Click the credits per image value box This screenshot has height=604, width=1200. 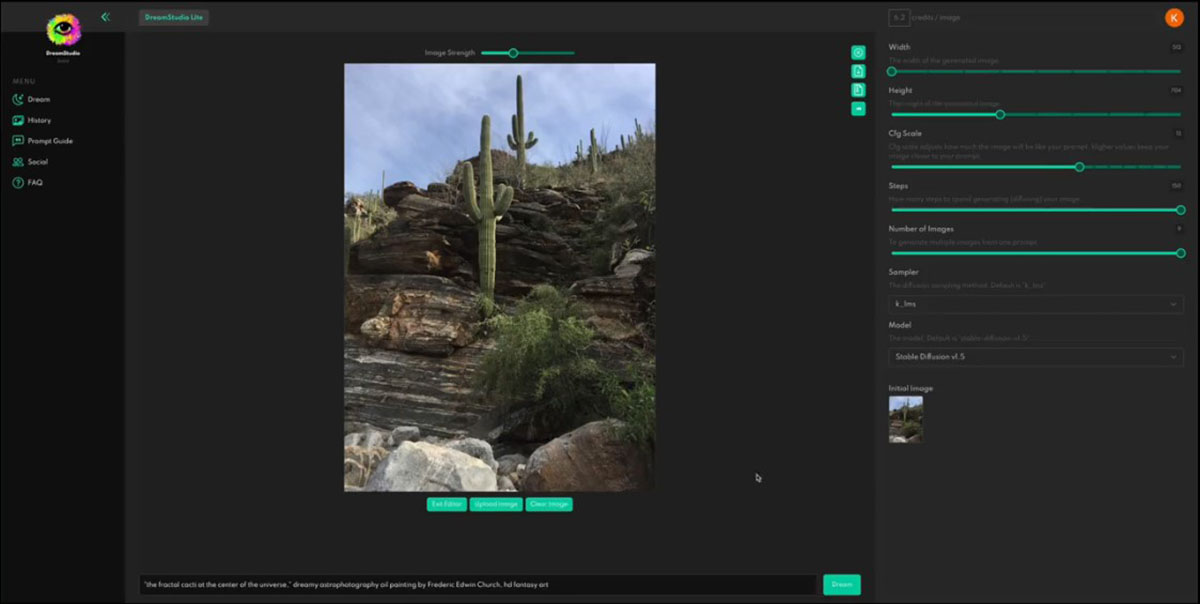click(900, 17)
